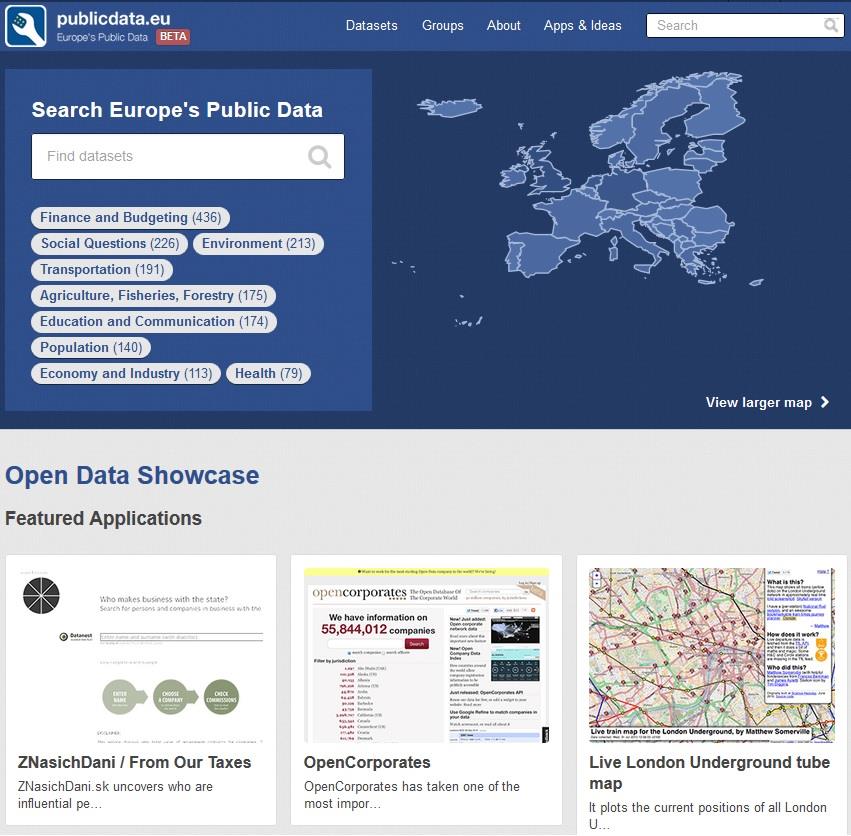Click the magnifier icon in Find datasets box
Screen dimensions: 851x836
tap(320, 157)
